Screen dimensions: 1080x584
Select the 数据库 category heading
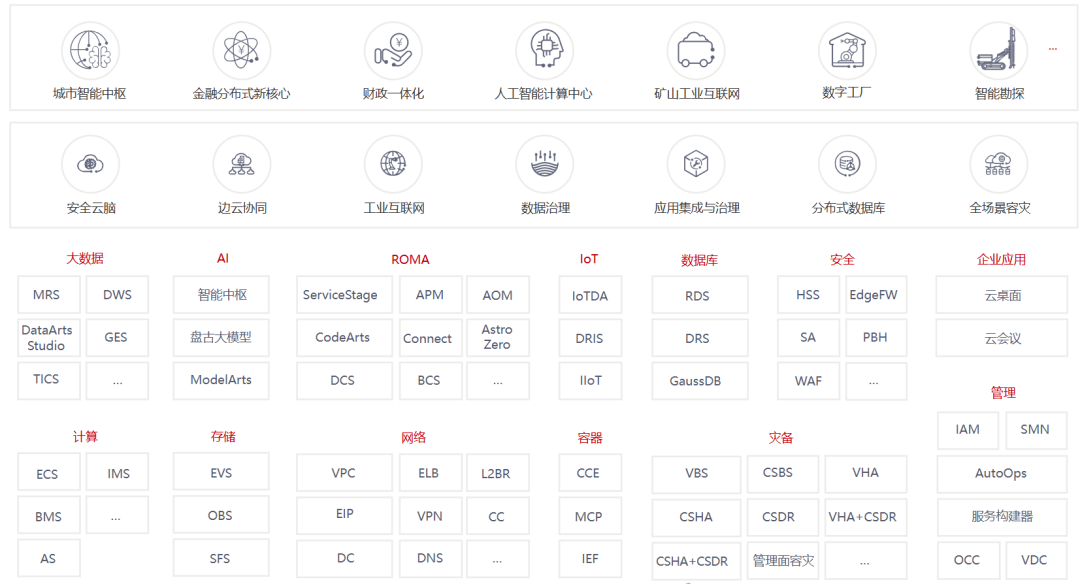pos(699,260)
